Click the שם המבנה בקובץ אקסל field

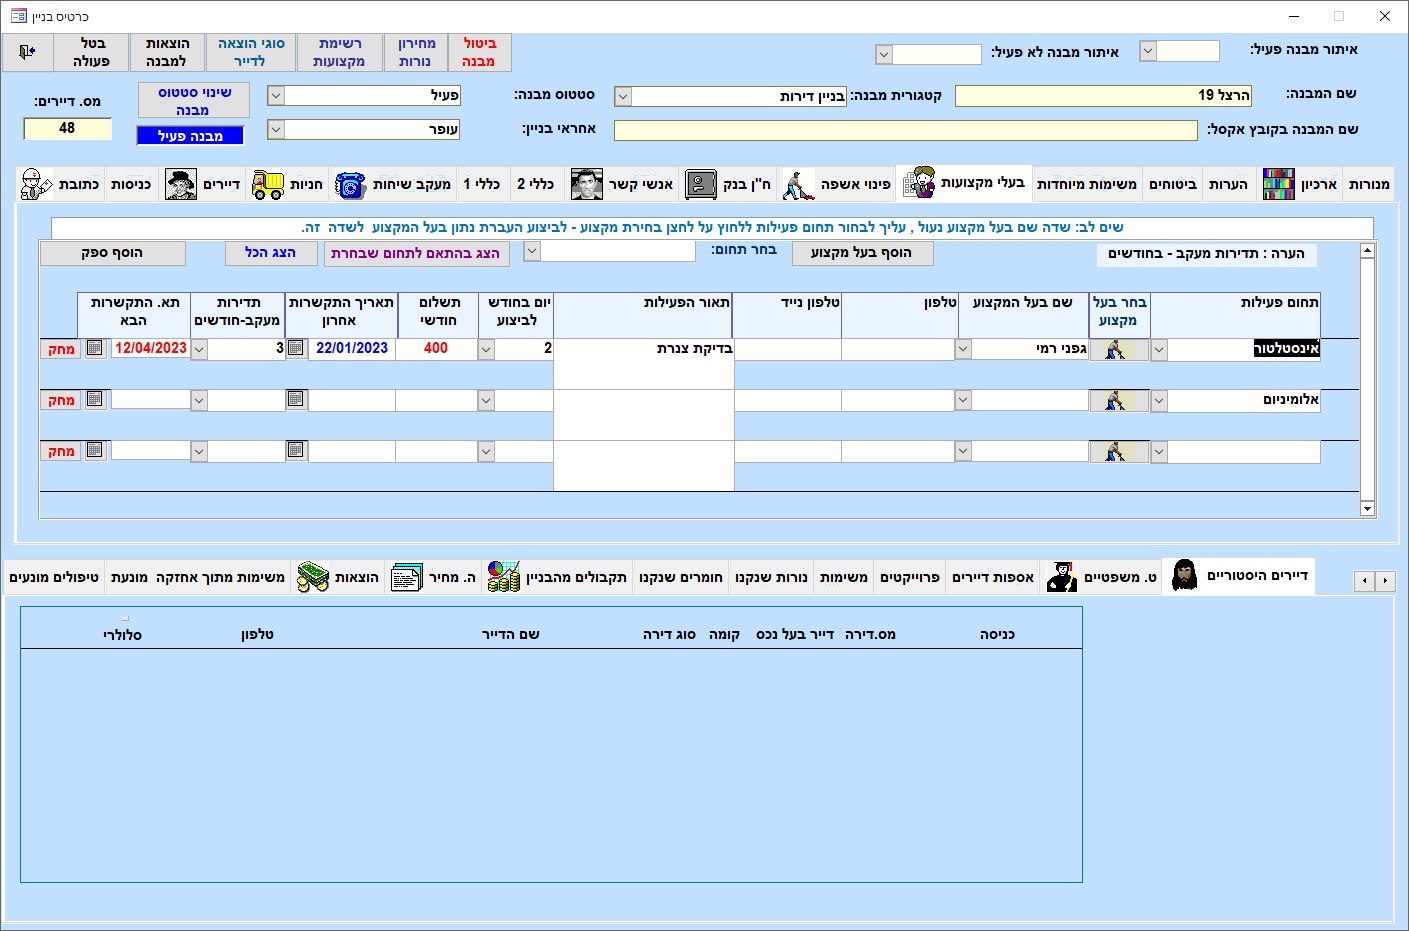point(905,131)
